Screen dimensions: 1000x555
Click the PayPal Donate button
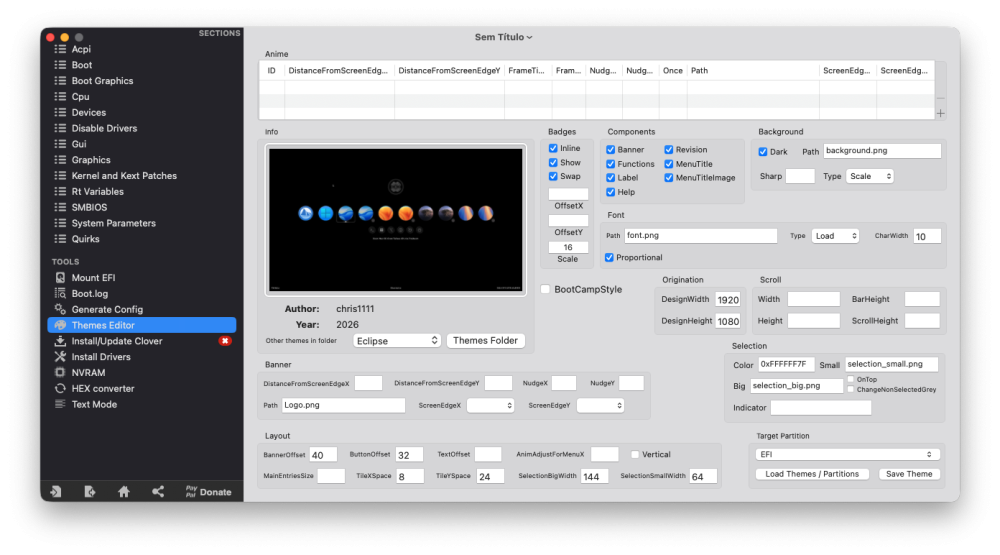(209, 491)
